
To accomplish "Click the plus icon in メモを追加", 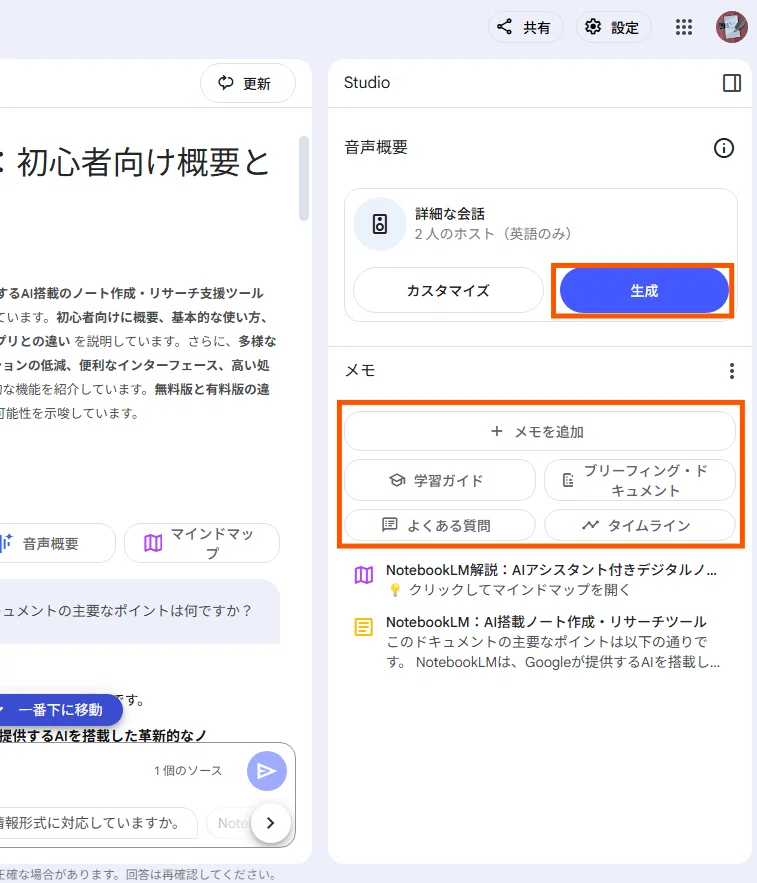I will pos(496,431).
